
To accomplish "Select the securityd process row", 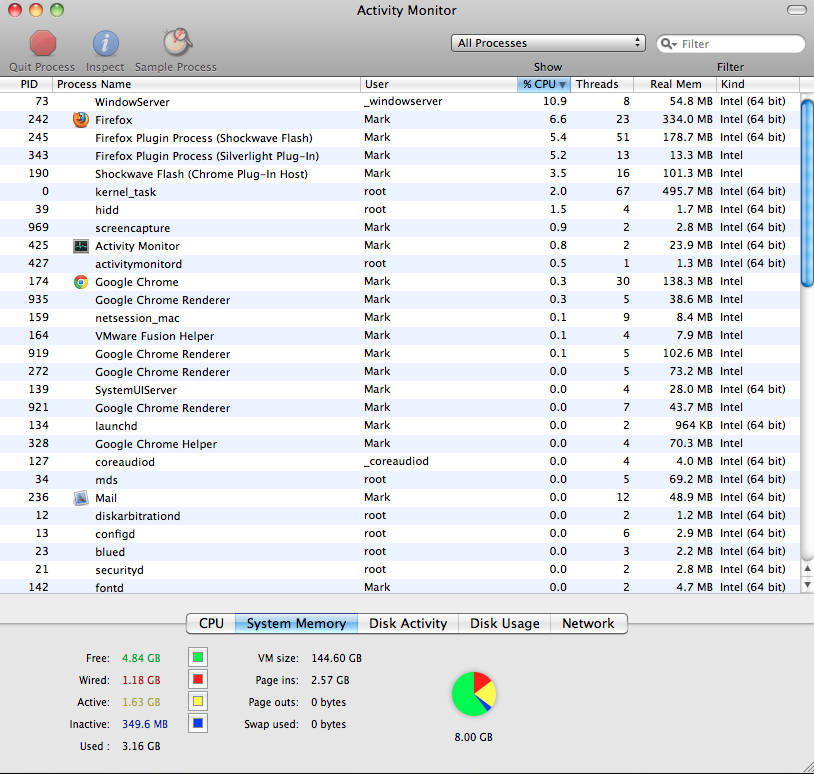I will pyautogui.click(x=400, y=569).
